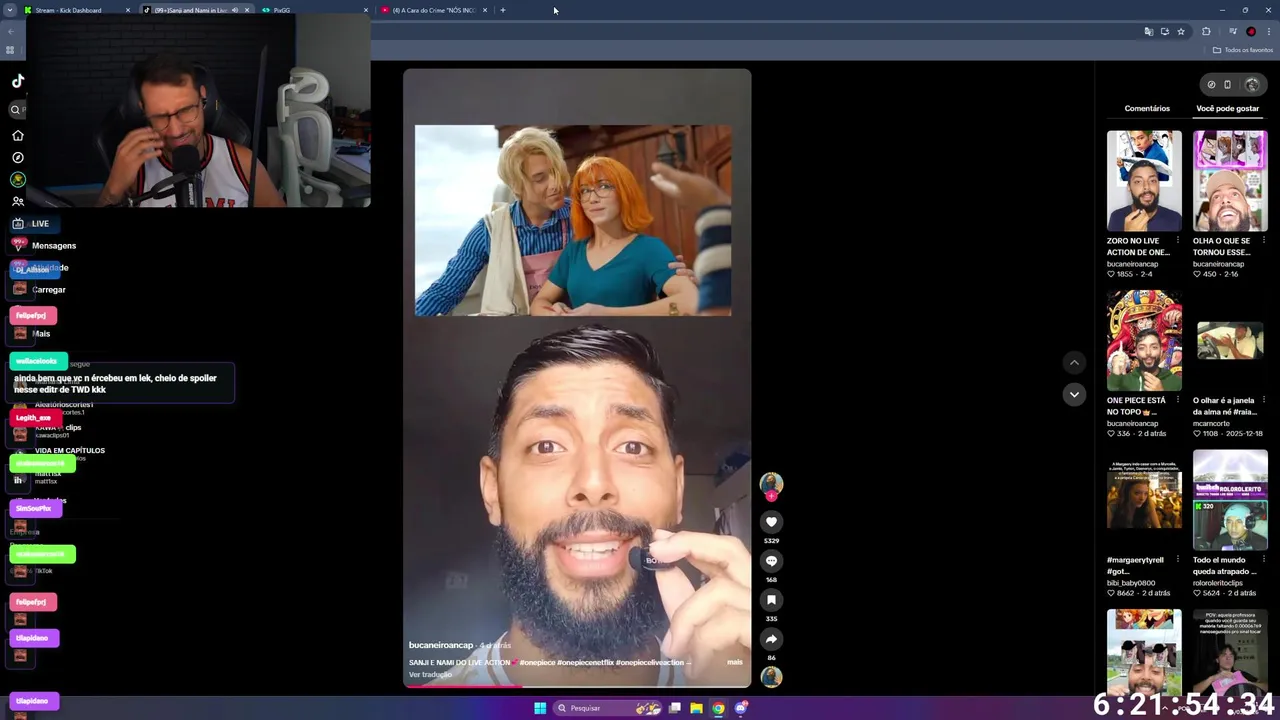Image resolution: width=1280 pixels, height=720 pixels.
Task: Click the TikTok logo in sidebar
Action: (x=18, y=81)
